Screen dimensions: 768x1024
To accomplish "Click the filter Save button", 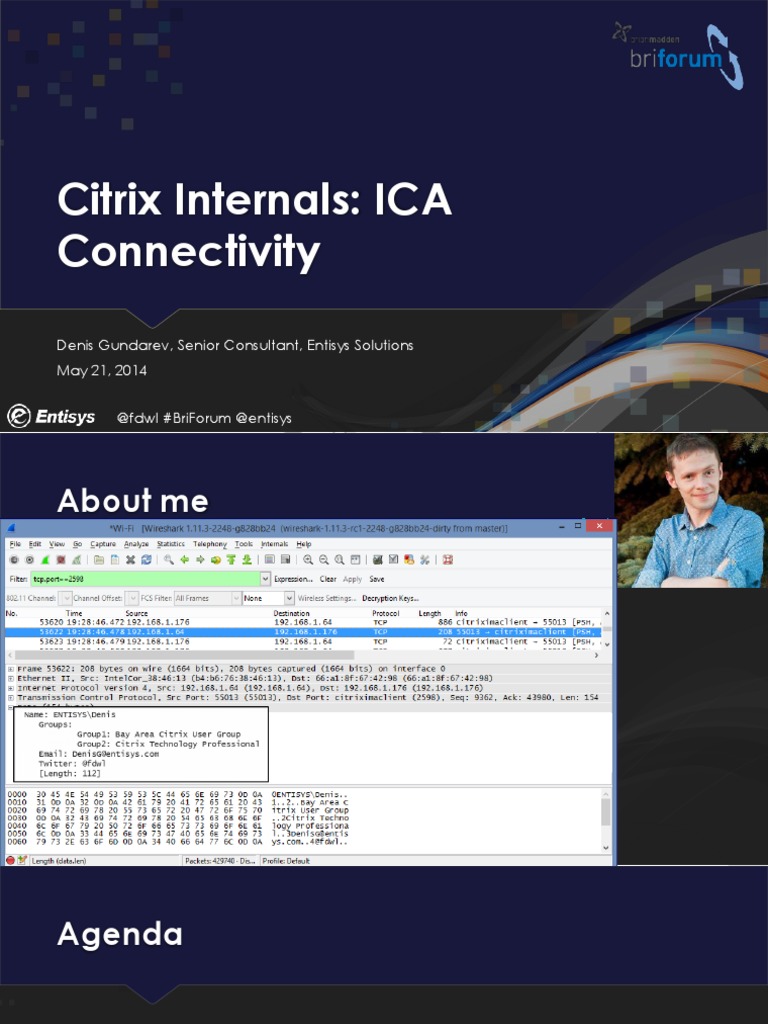I will point(377,579).
